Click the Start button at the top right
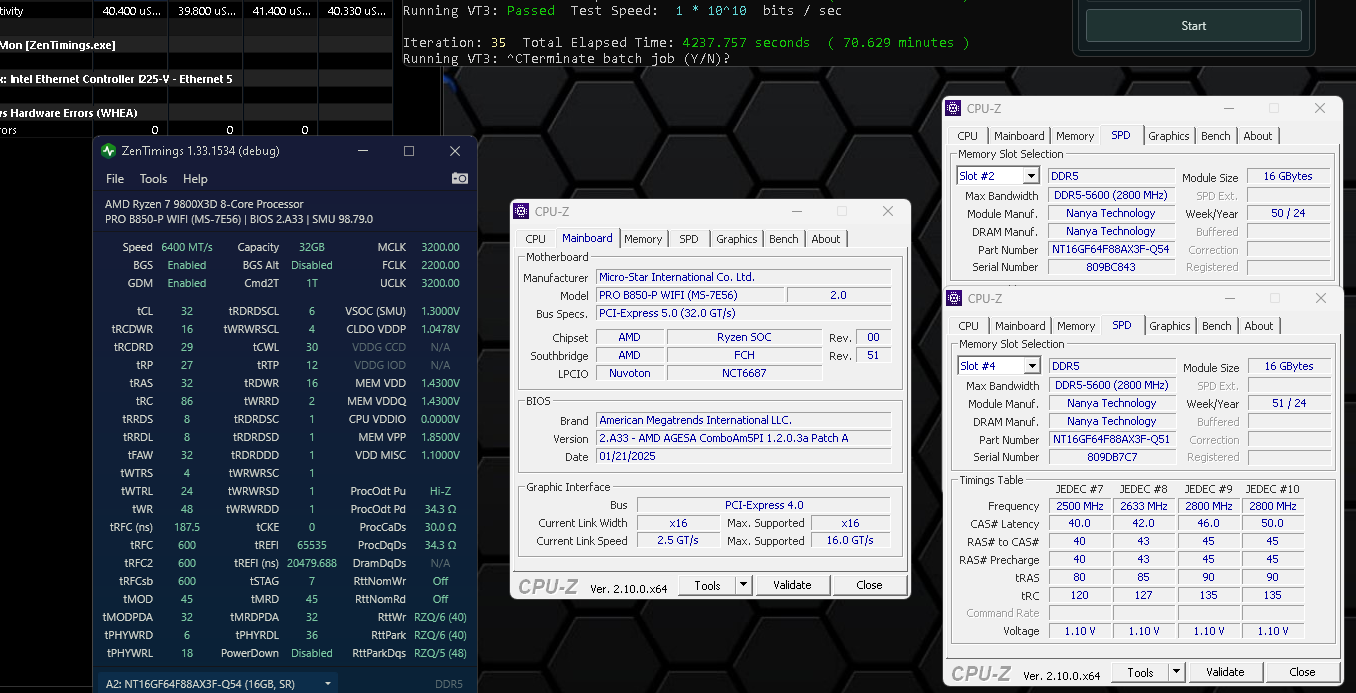 (x=1194, y=26)
